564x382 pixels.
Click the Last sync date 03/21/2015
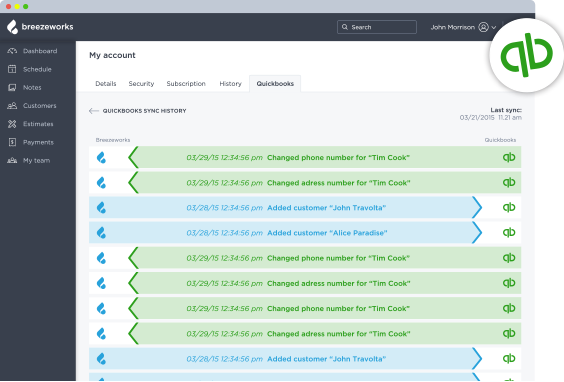[477, 118]
